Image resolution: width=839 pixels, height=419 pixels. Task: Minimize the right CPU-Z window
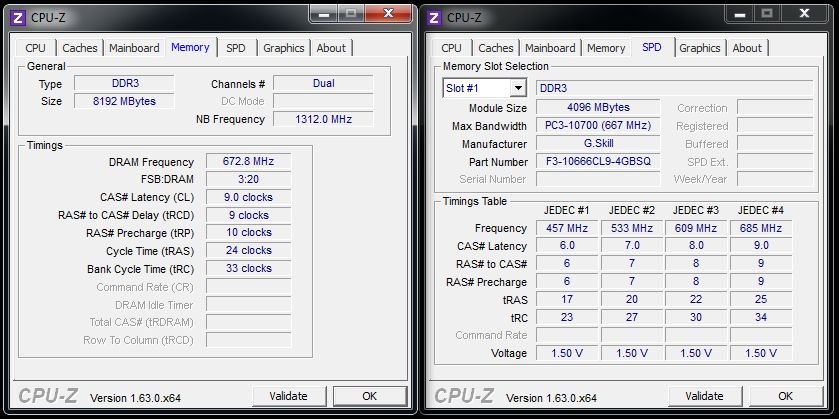pyautogui.click(x=740, y=13)
